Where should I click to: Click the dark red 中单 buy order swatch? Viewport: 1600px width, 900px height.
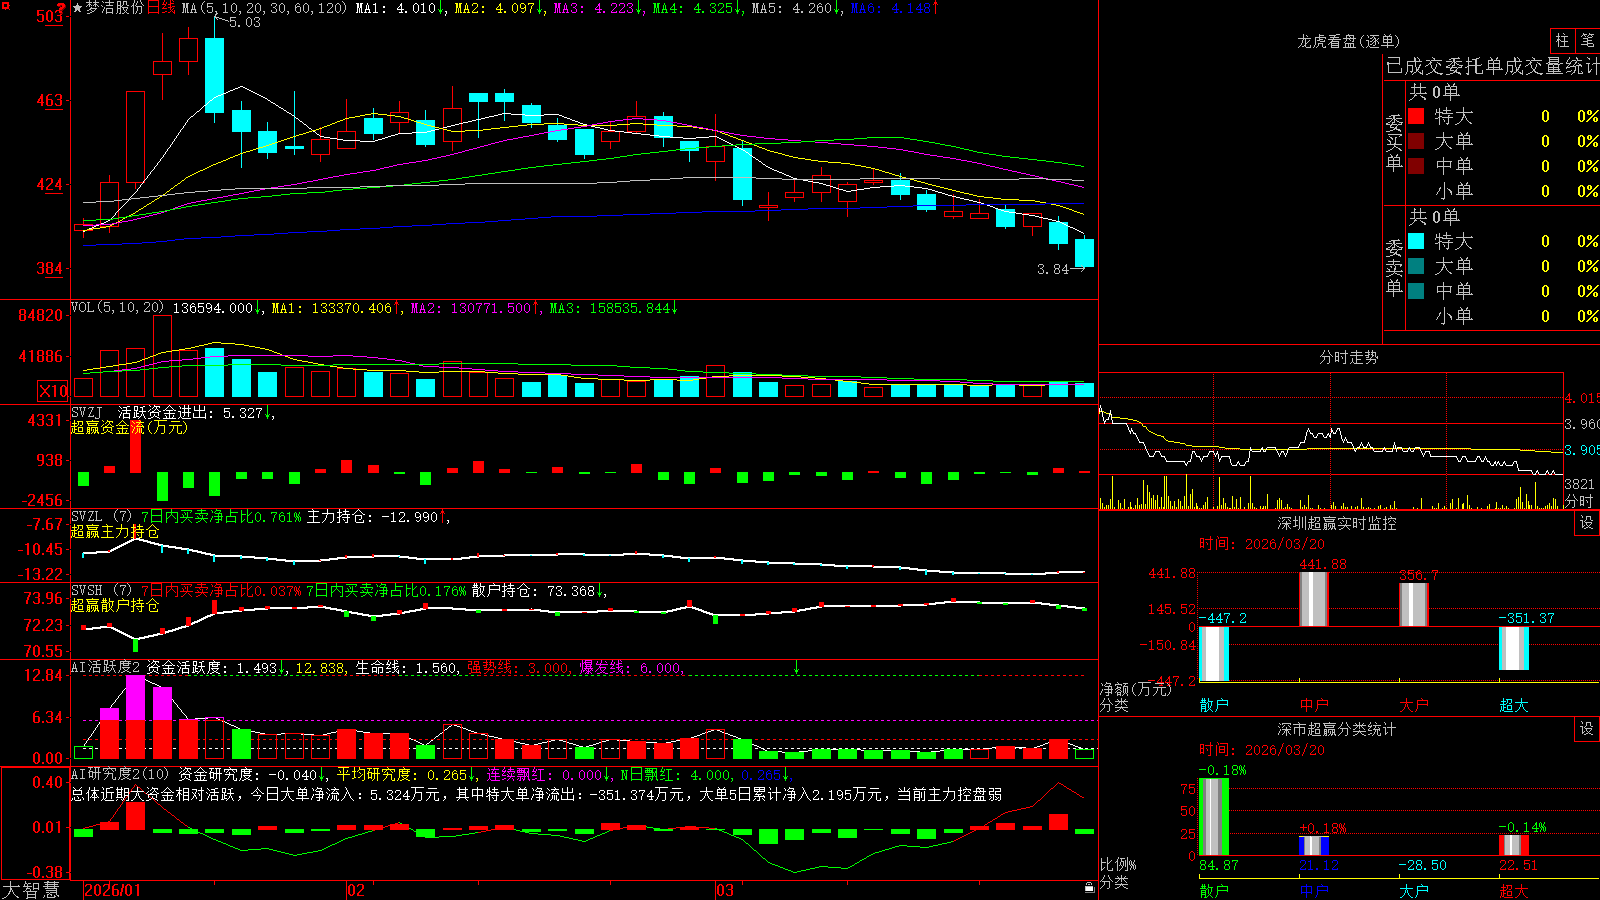tap(1416, 166)
